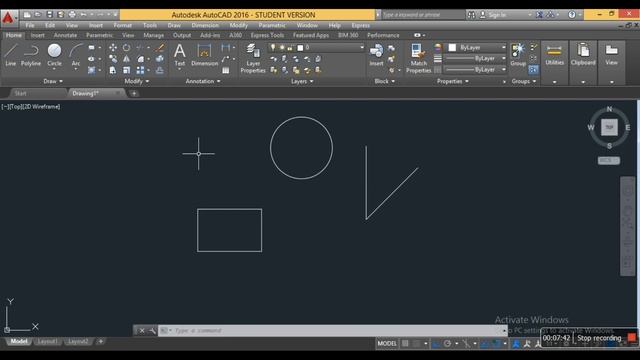Screen dimensions: 640x360
Task: Toggle the layer on/off lightbulb icon
Action: 273,48
